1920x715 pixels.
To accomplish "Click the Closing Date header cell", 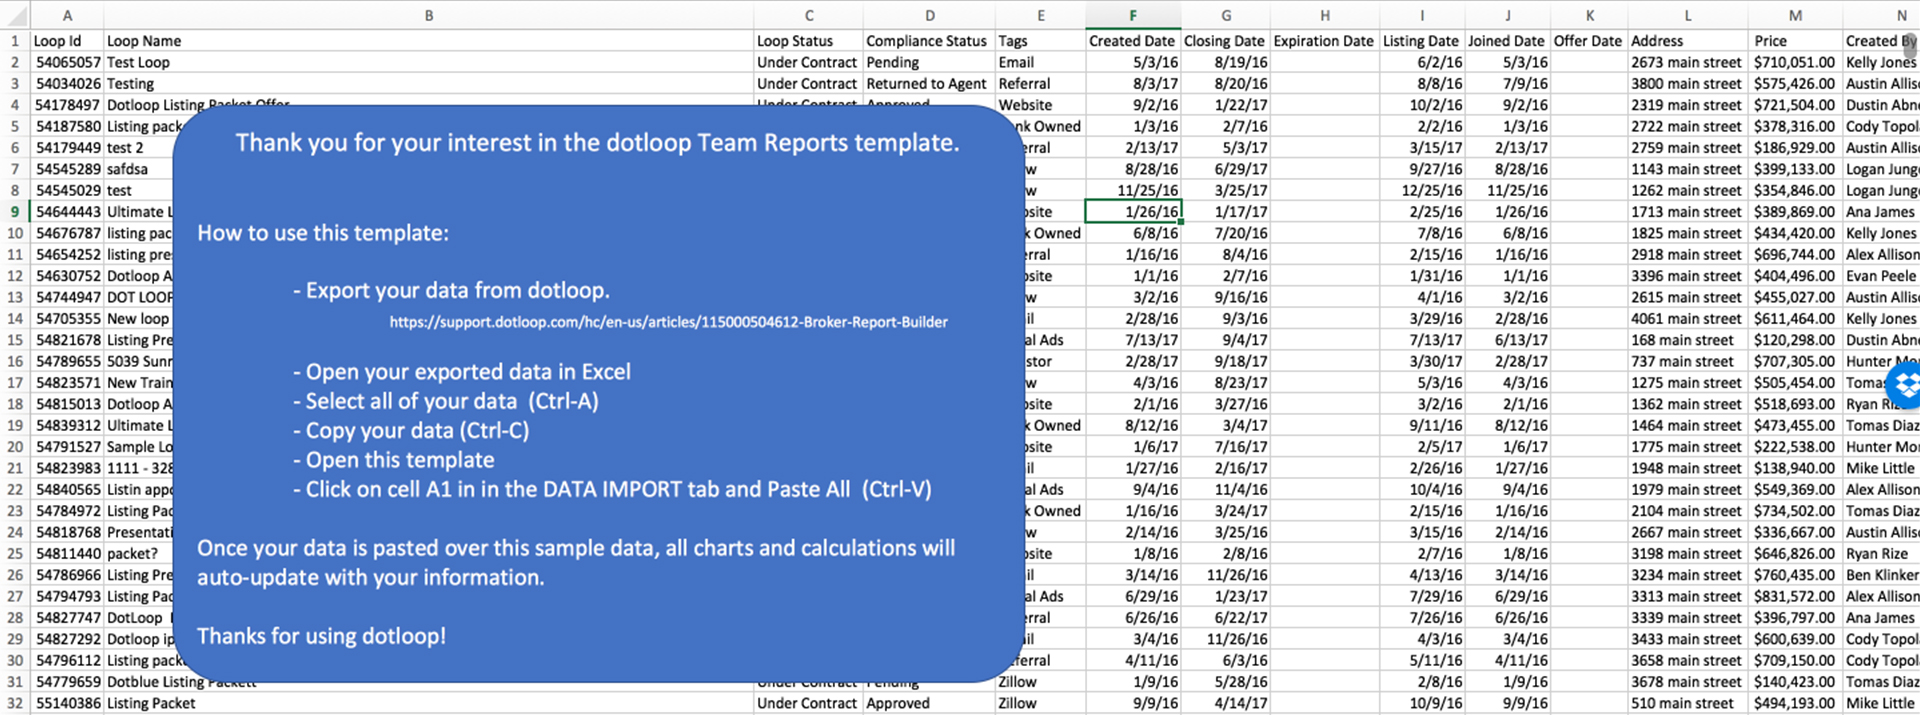I will pyautogui.click(x=1225, y=41).
